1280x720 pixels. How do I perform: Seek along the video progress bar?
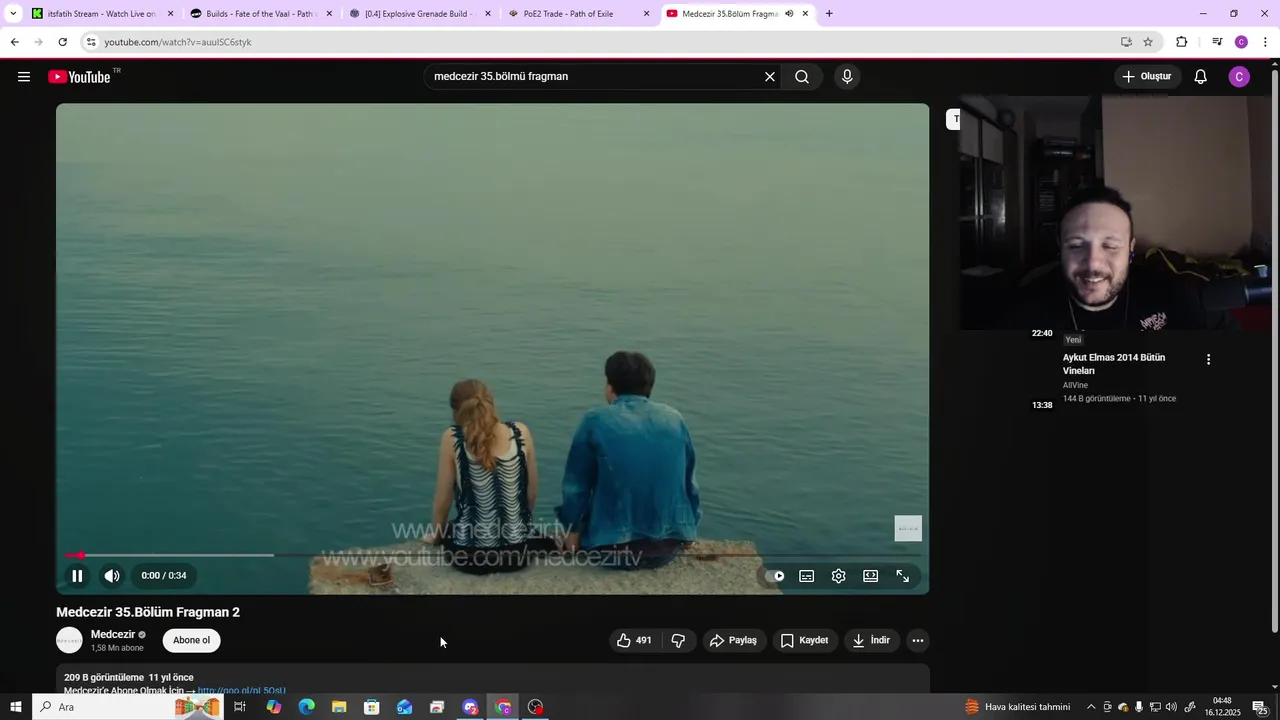click(x=492, y=555)
